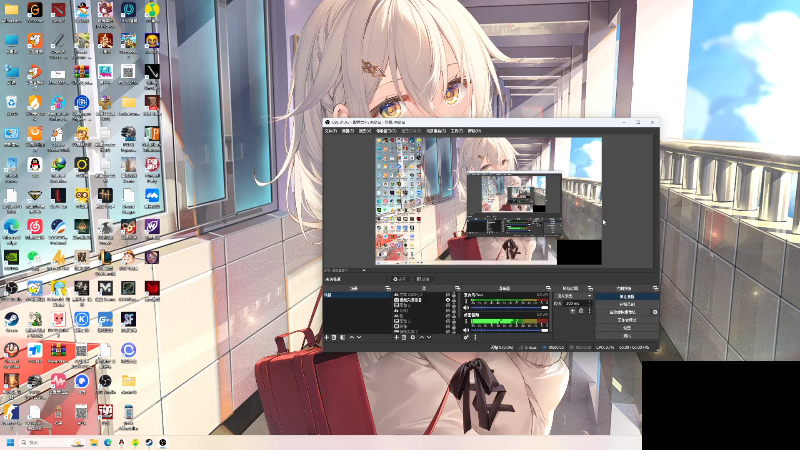800x450 pixels.
Task: Click the virtual camera button in Controls dock
Action: click(x=623, y=312)
